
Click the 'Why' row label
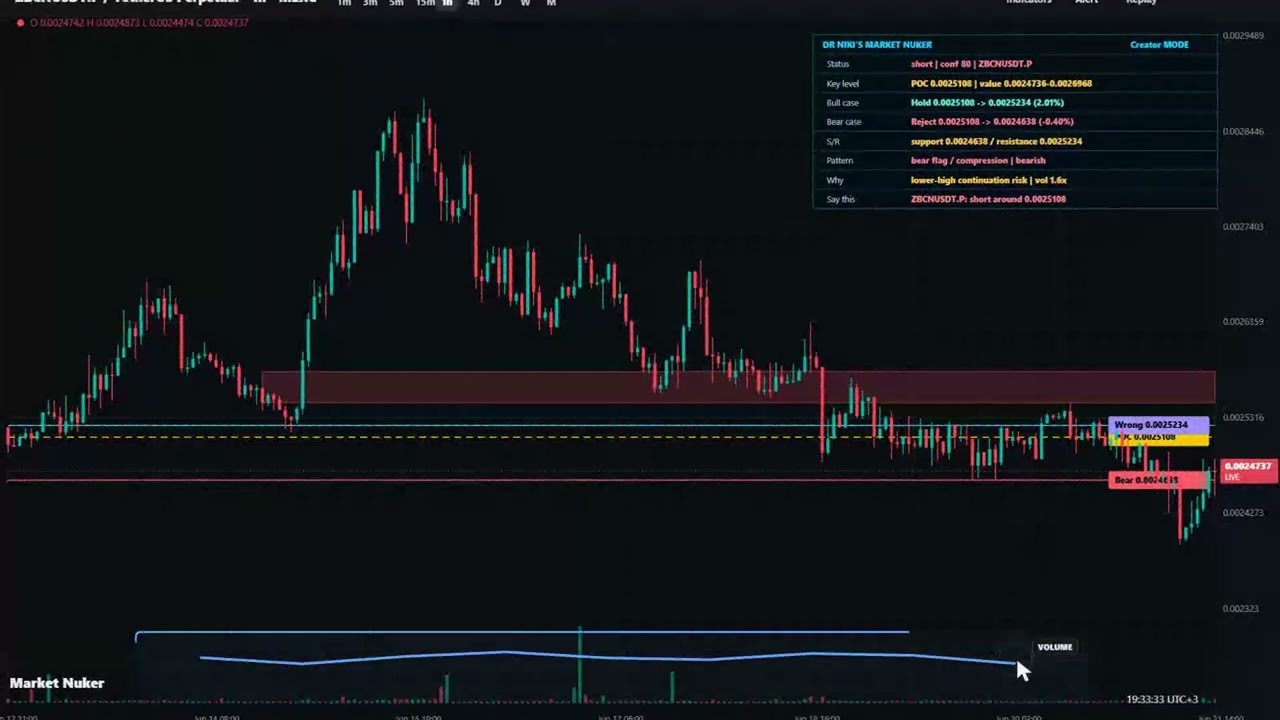coord(835,181)
